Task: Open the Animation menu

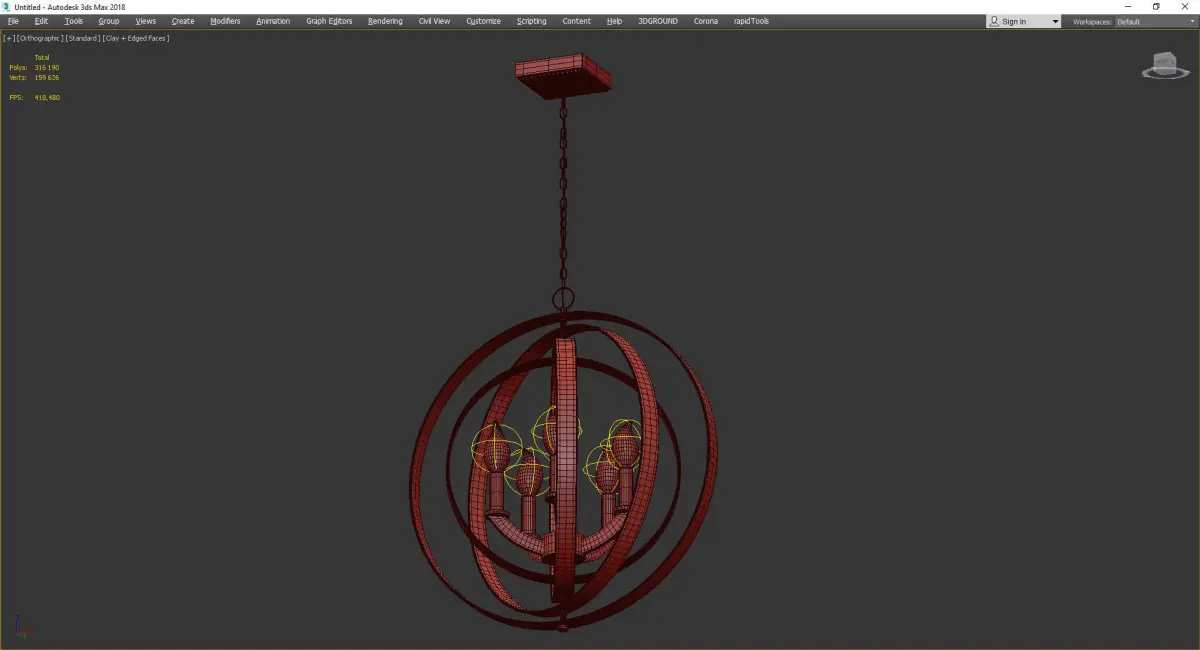Action: 273,21
